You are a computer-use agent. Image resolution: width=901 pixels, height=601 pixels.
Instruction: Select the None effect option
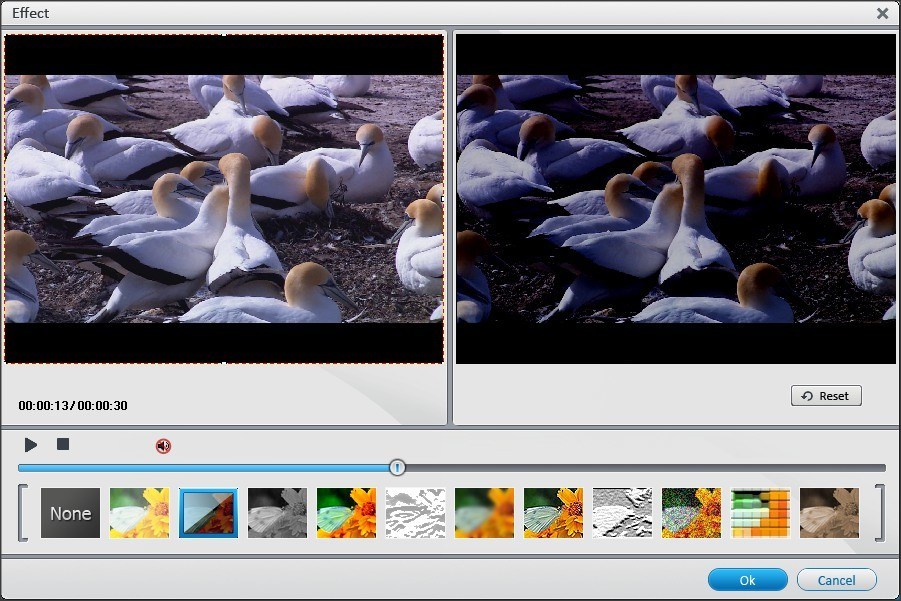click(x=70, y=513)
